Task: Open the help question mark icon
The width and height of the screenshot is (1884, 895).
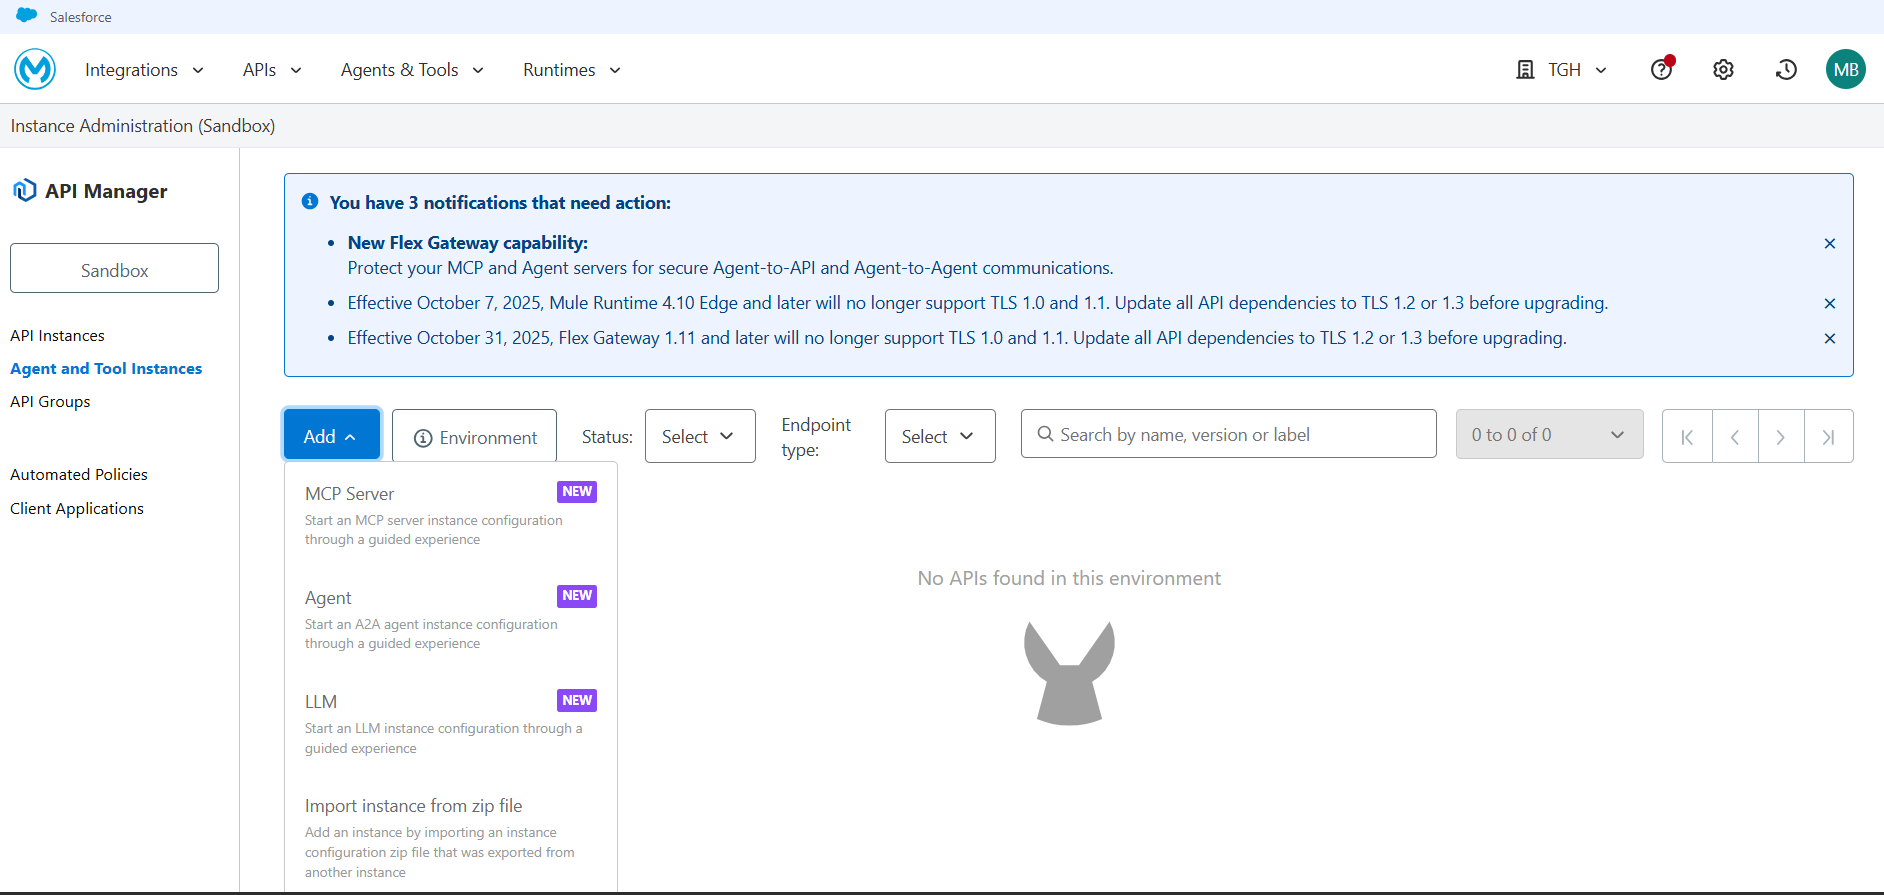Action: click(1661, 69)
